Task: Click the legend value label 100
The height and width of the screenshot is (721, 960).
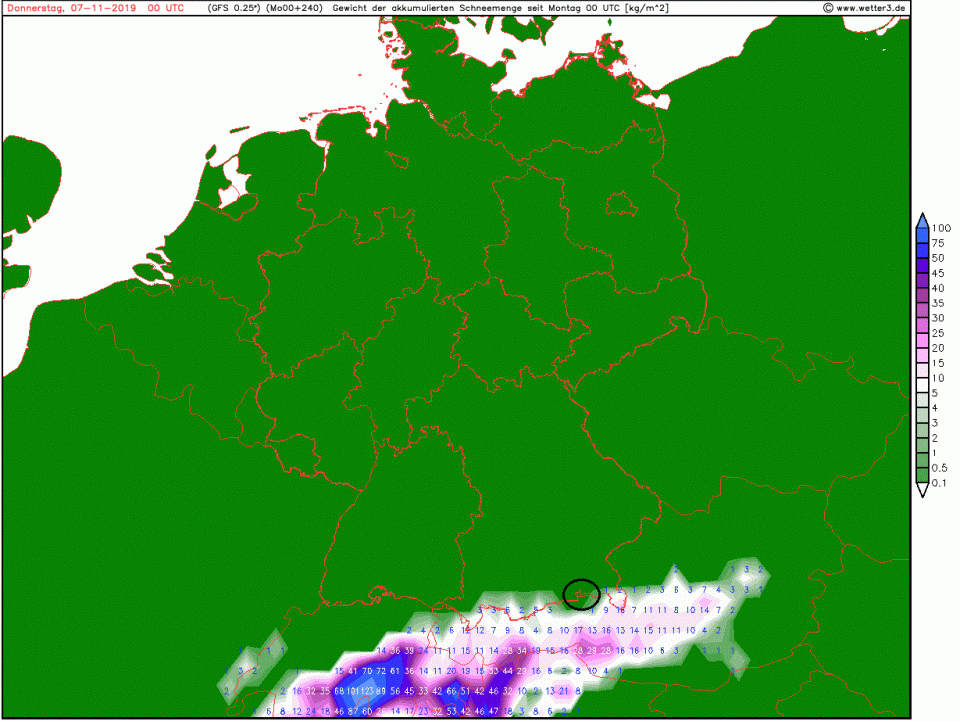Action: coord(940,228)
